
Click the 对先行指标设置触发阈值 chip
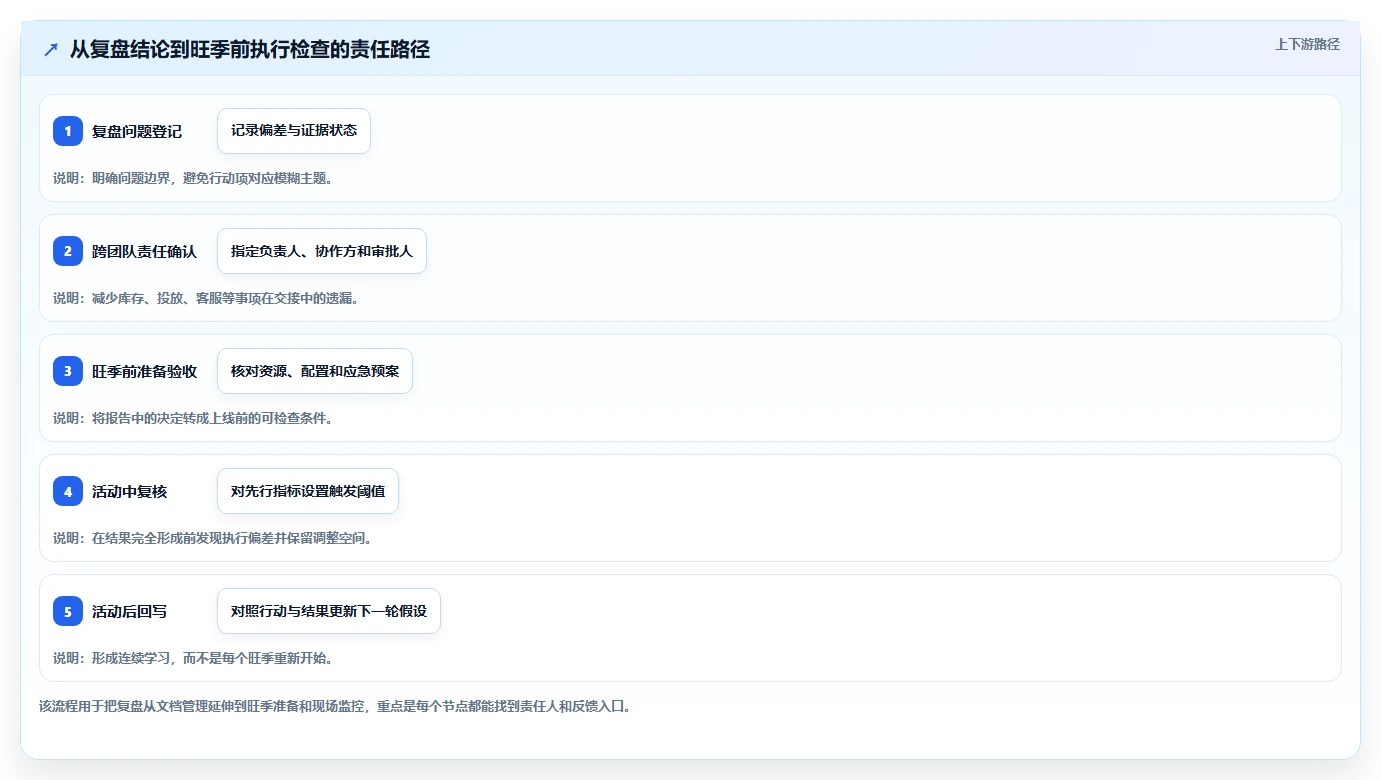(x=308, y=491)
